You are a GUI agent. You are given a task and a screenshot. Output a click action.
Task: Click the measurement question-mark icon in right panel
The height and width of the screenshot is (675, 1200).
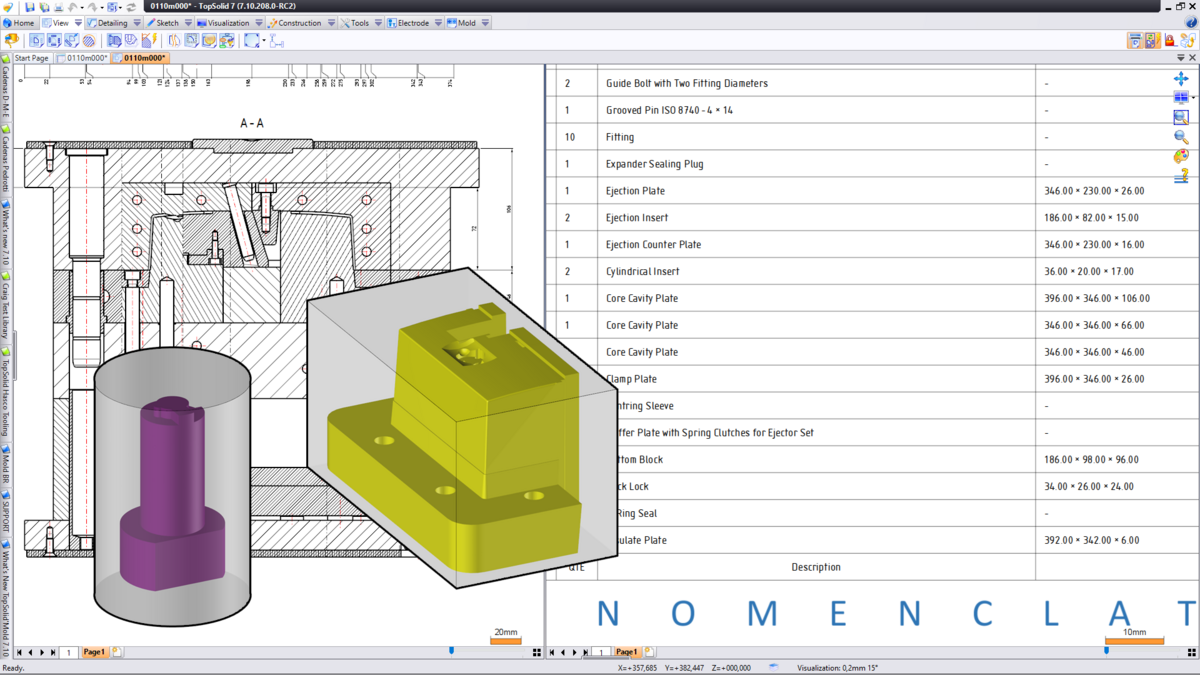[1182, 177]
